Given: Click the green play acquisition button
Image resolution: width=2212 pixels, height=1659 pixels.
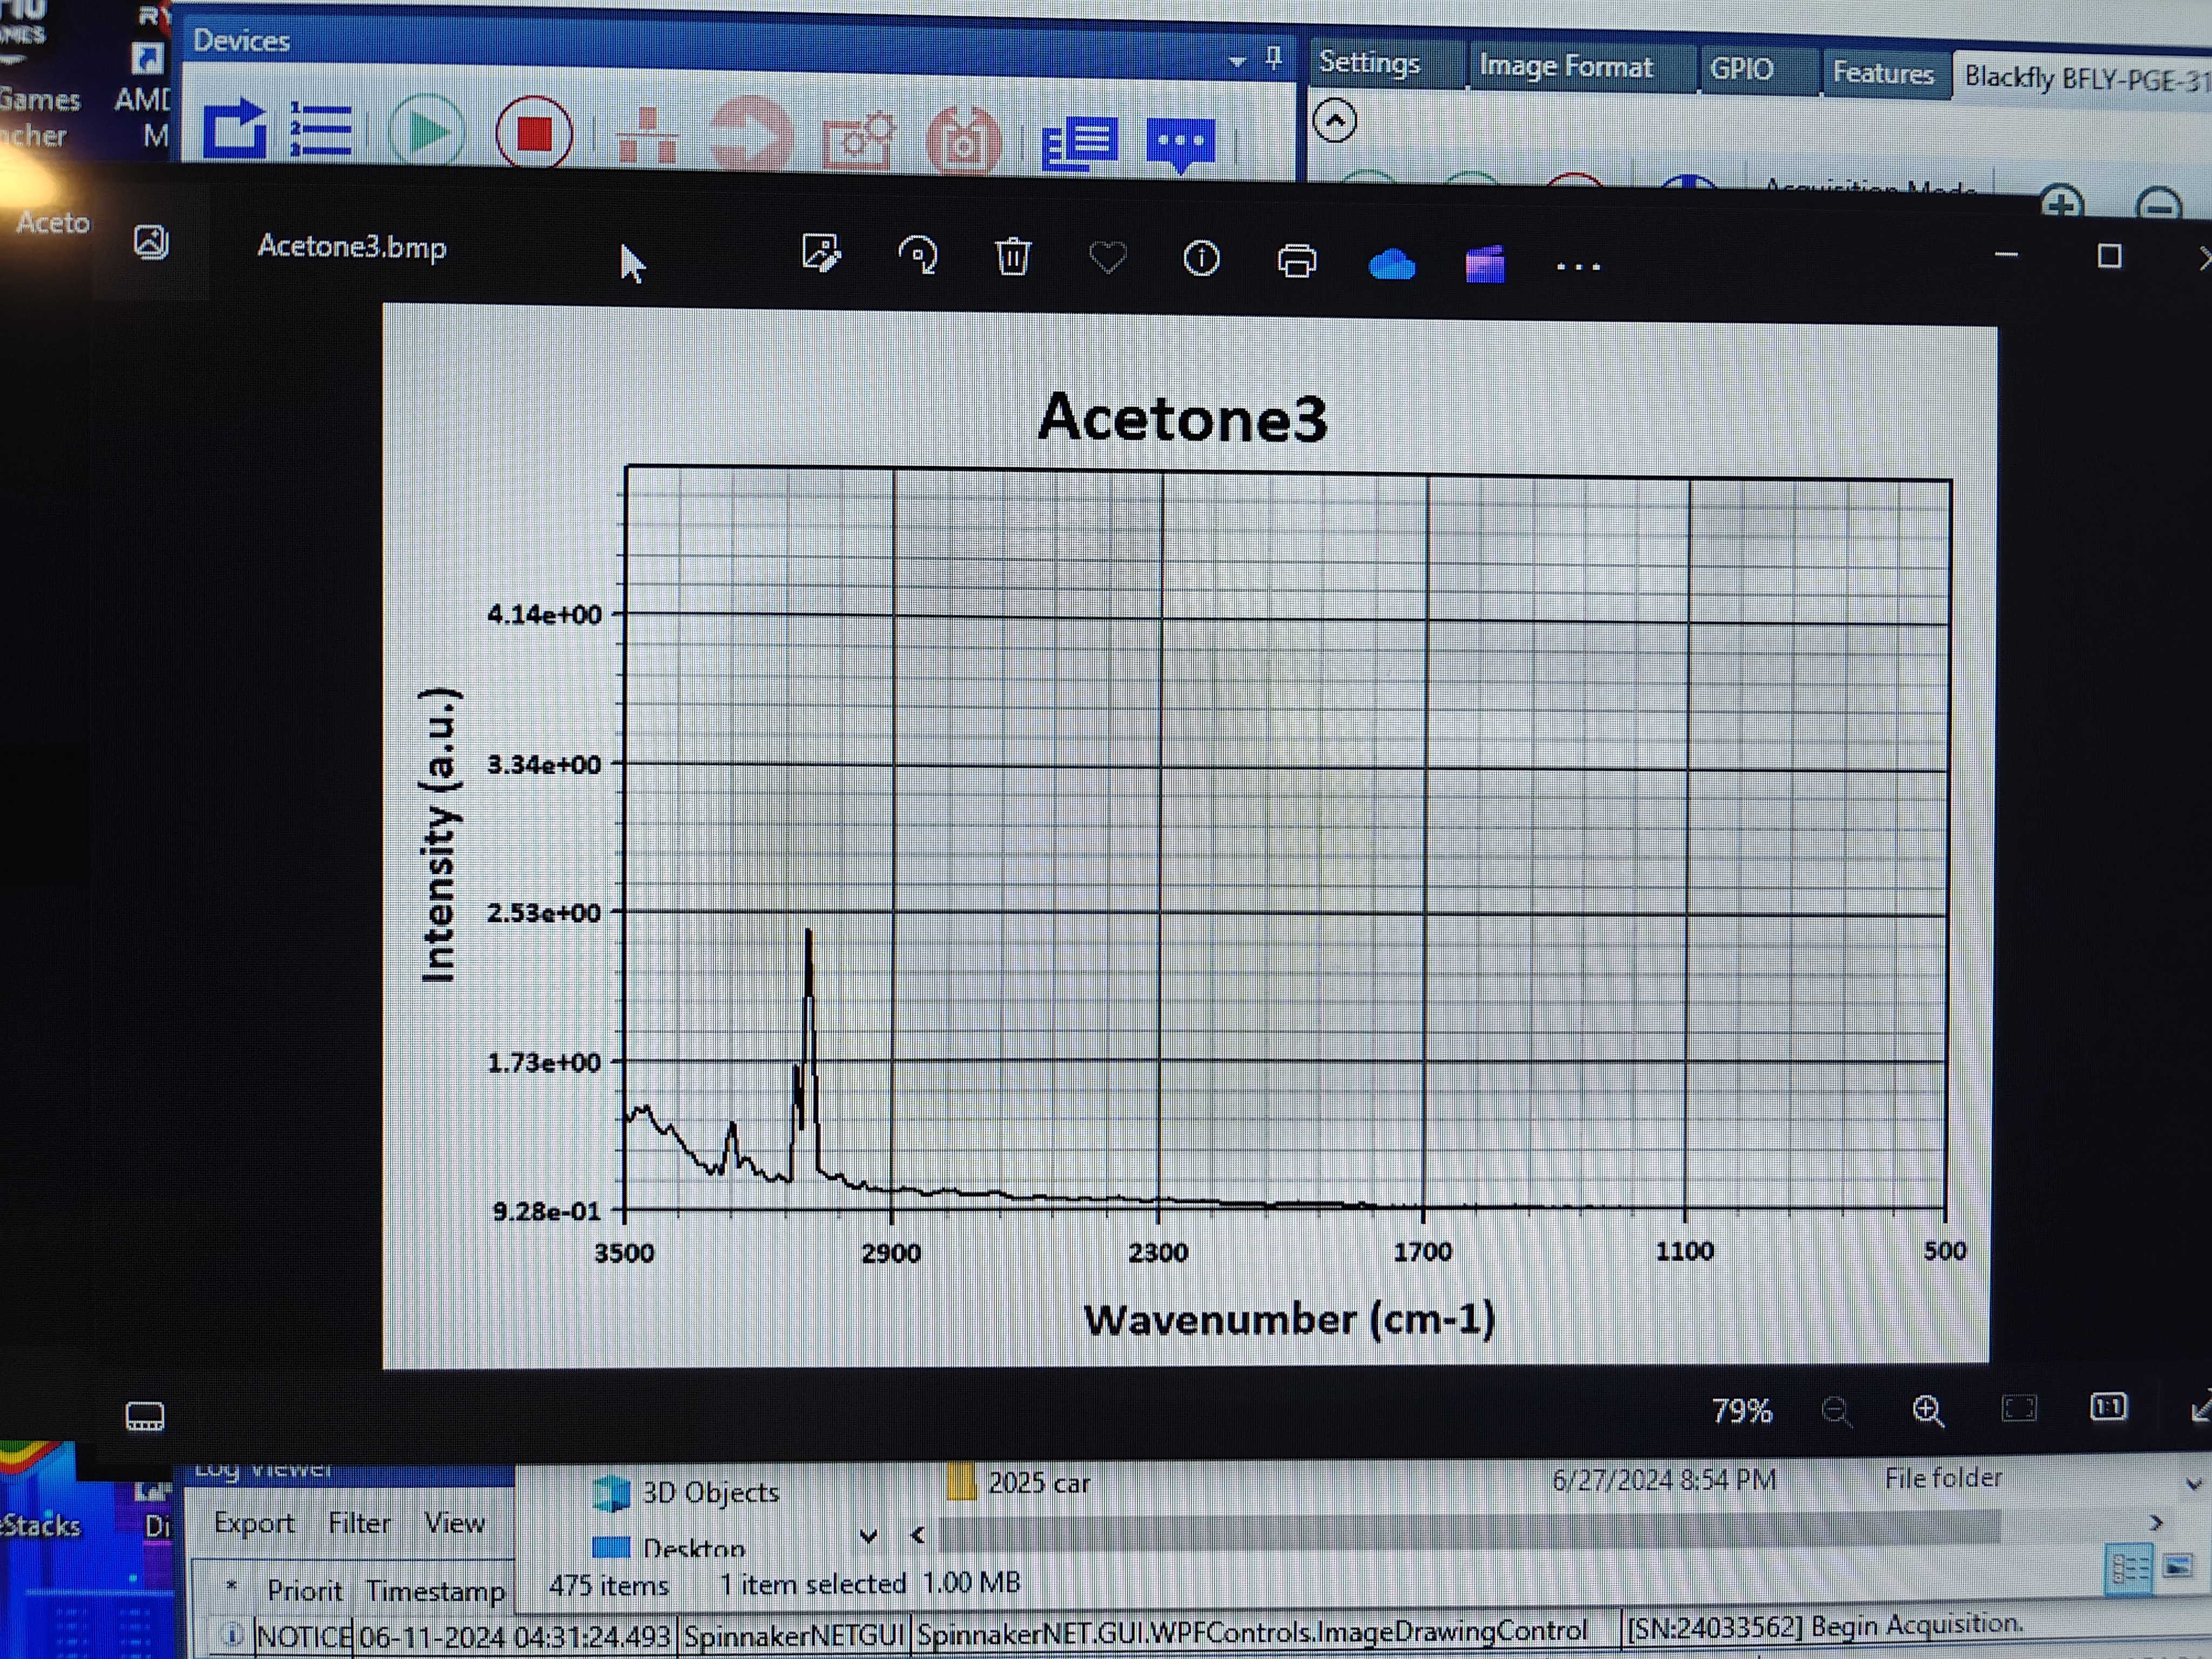Looking at the screenshot, I should (x=427, y=131).
